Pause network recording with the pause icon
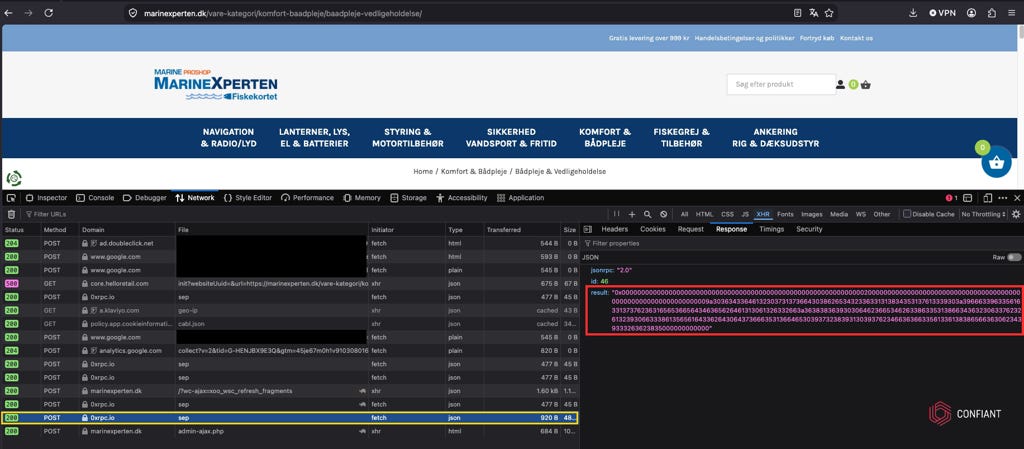This screenshot has height=449, width=1024. [616, 214]
